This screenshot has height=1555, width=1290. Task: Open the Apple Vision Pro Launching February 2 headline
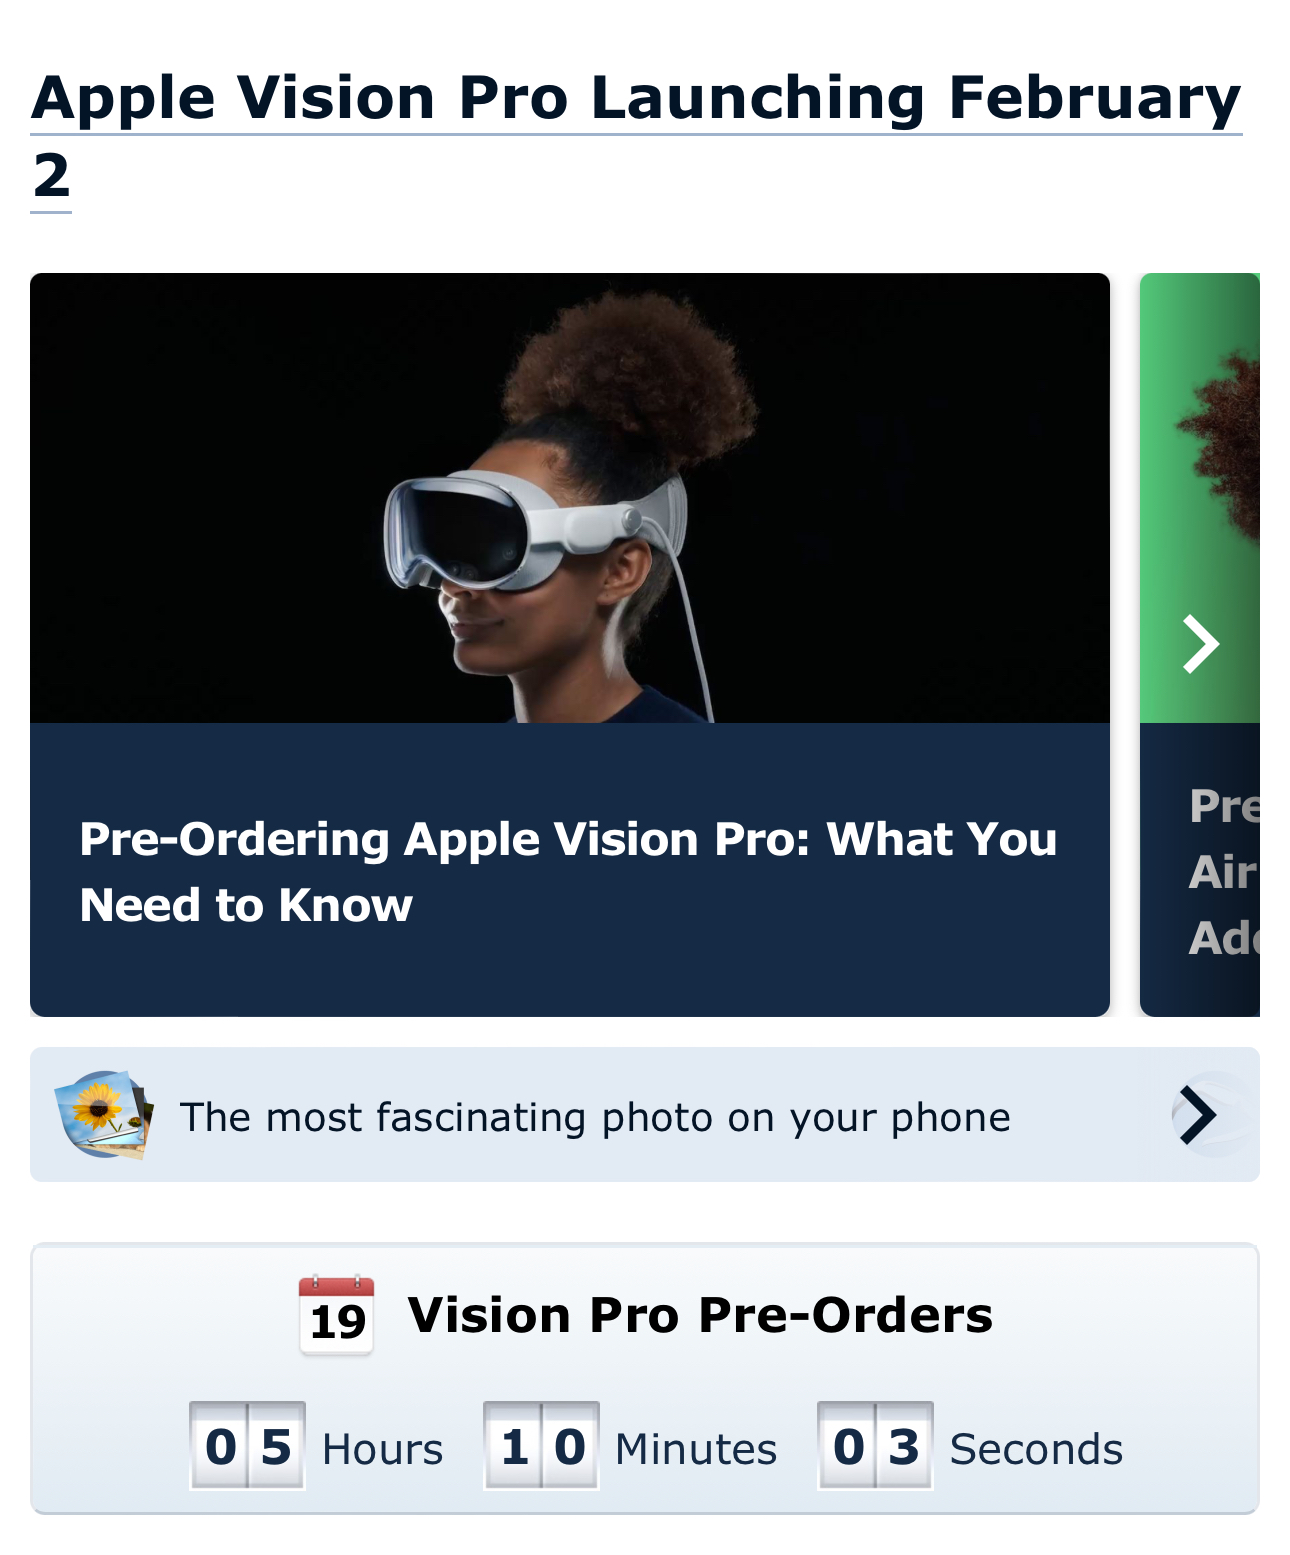[636, 137]
